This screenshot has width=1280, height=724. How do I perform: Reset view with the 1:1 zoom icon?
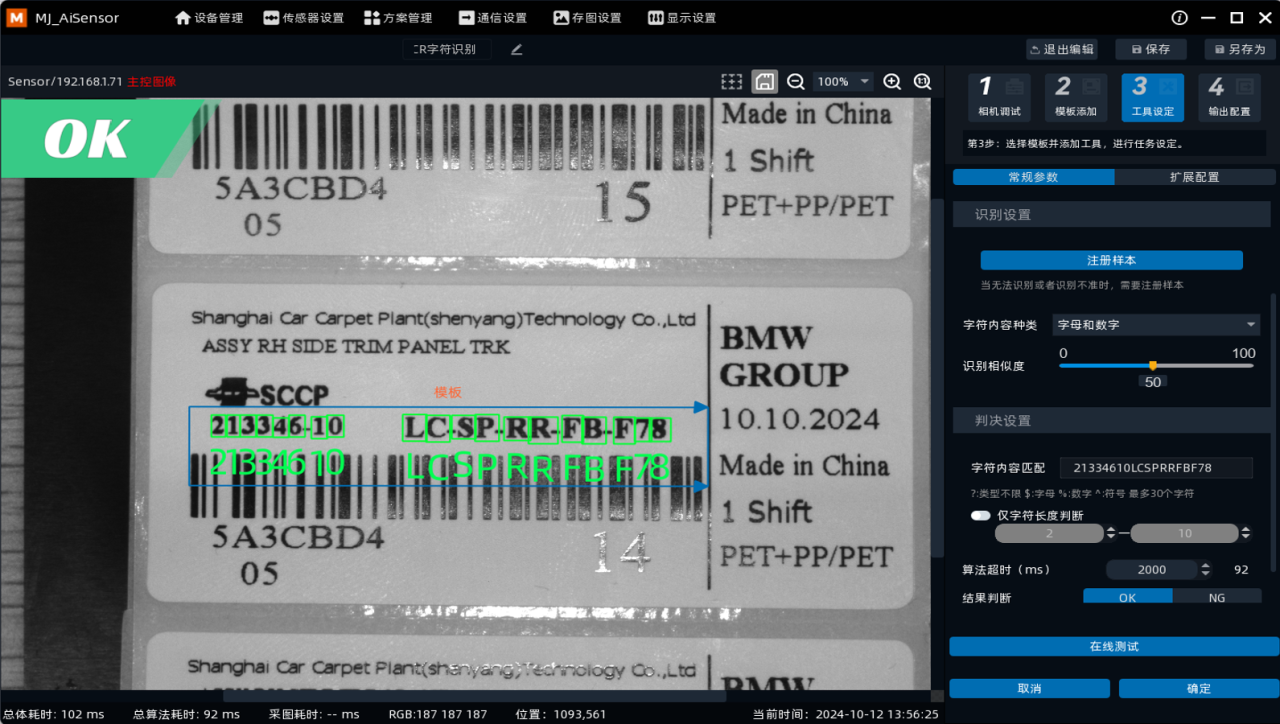click(922, 81)
